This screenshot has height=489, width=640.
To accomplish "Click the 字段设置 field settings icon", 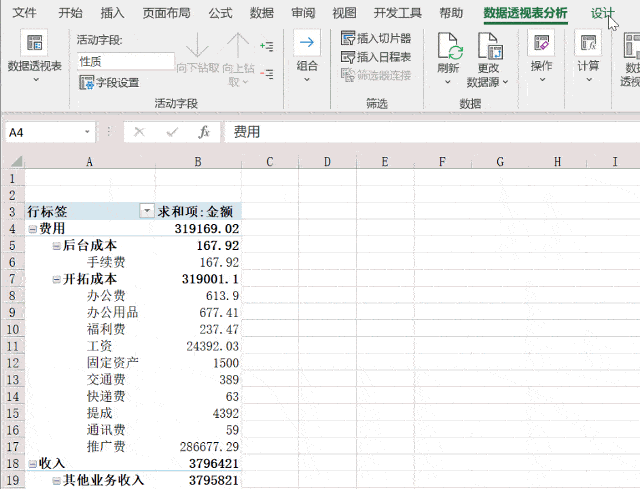I will point(87,82).
